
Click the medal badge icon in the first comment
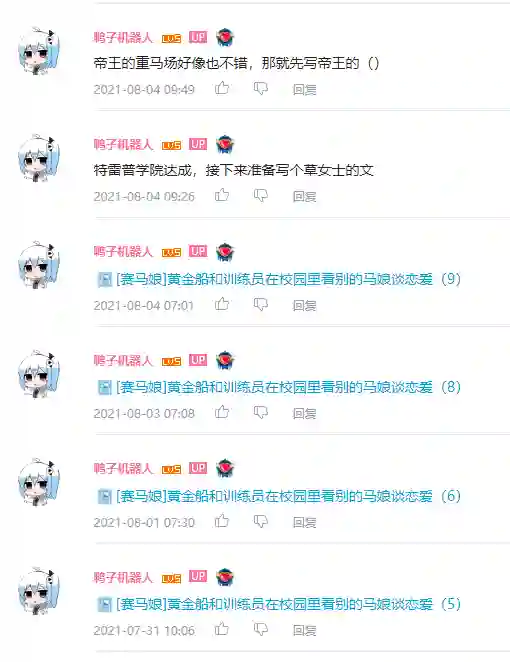point(225,38)
